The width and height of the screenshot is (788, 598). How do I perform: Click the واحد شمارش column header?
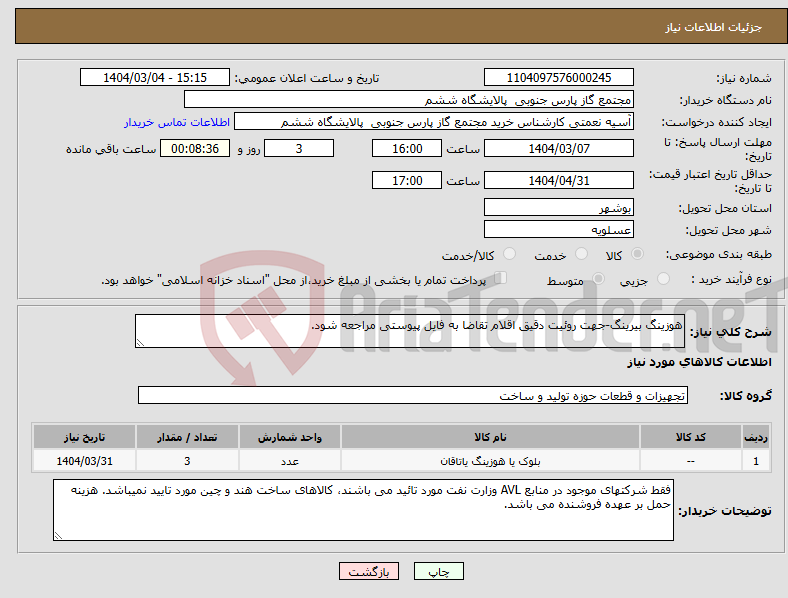pyautogui.click(x=289, y=437)
